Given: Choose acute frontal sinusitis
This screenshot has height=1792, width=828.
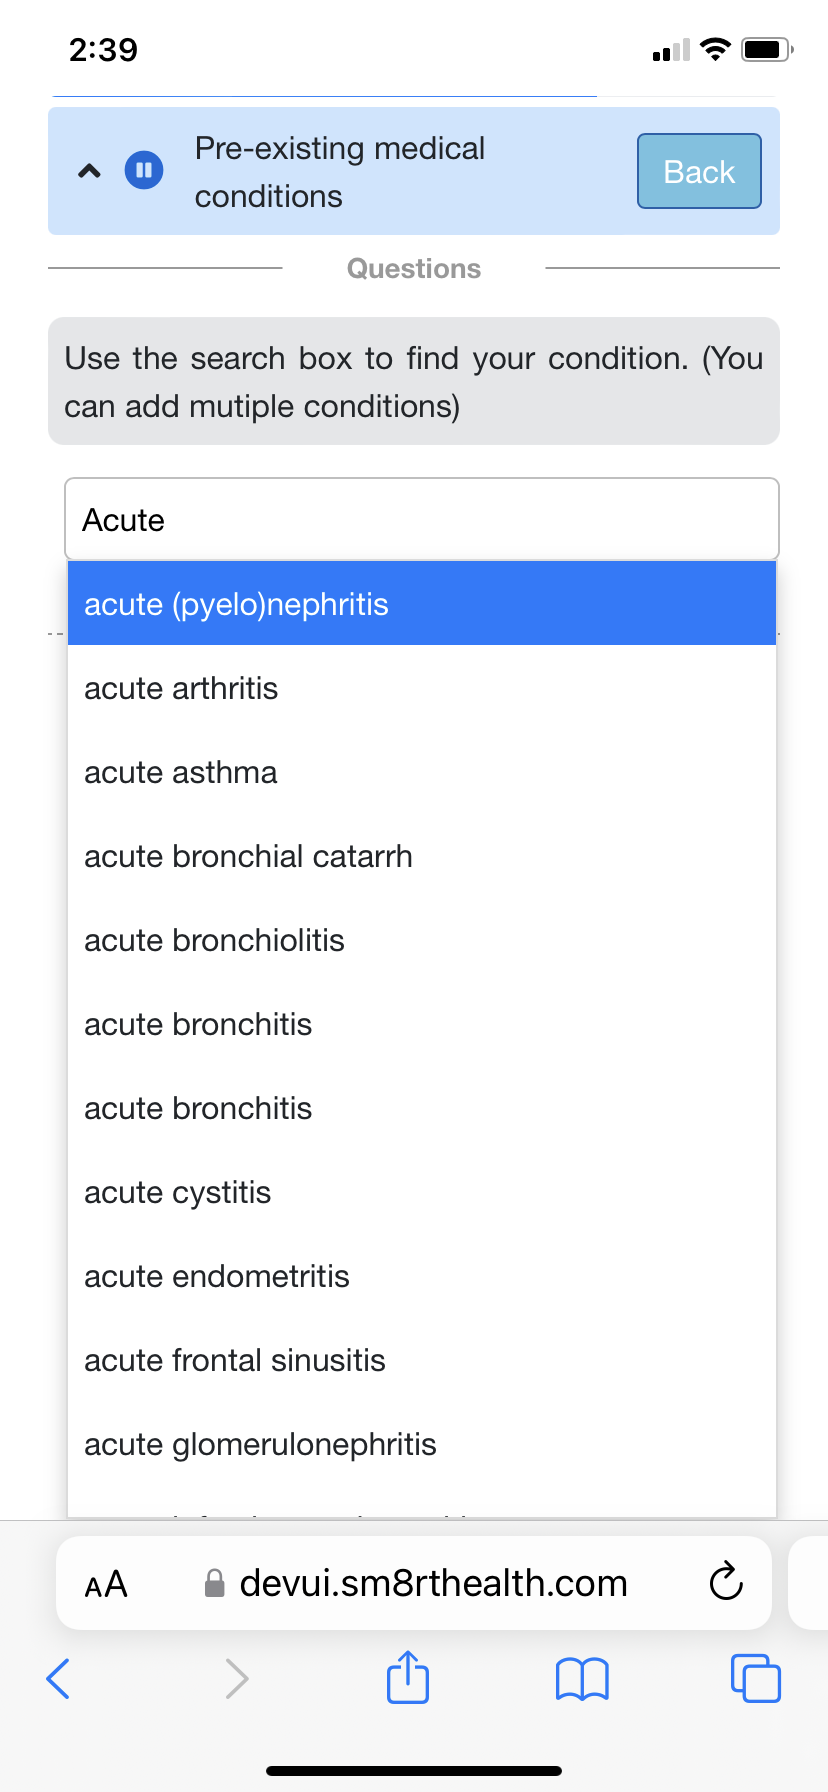Looking at the screenshot, I should [x=421, y=1360].
